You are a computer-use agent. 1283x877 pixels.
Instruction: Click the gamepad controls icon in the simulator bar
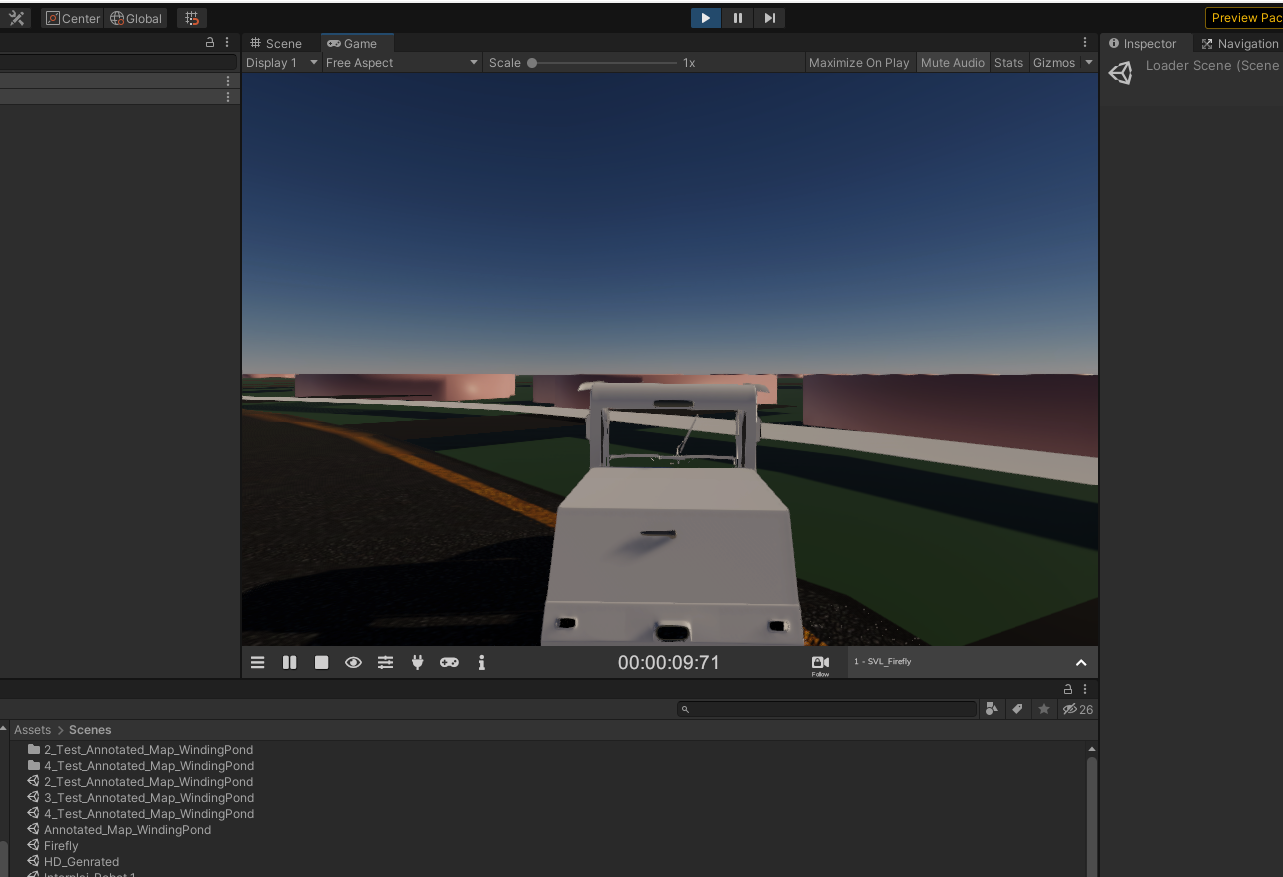(x=449, y=662)
